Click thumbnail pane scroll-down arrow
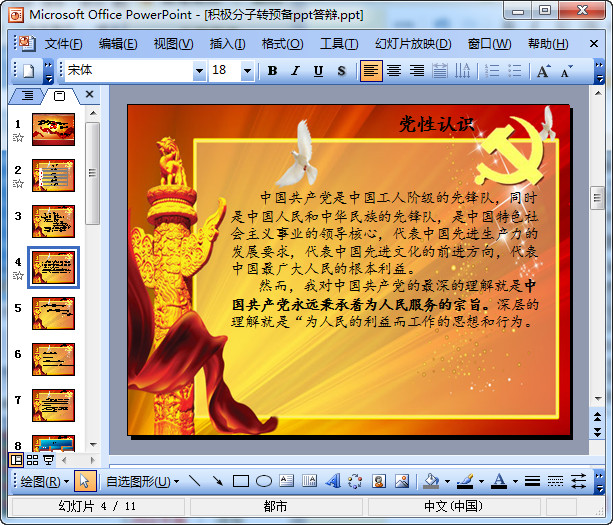 pos(93,444)
